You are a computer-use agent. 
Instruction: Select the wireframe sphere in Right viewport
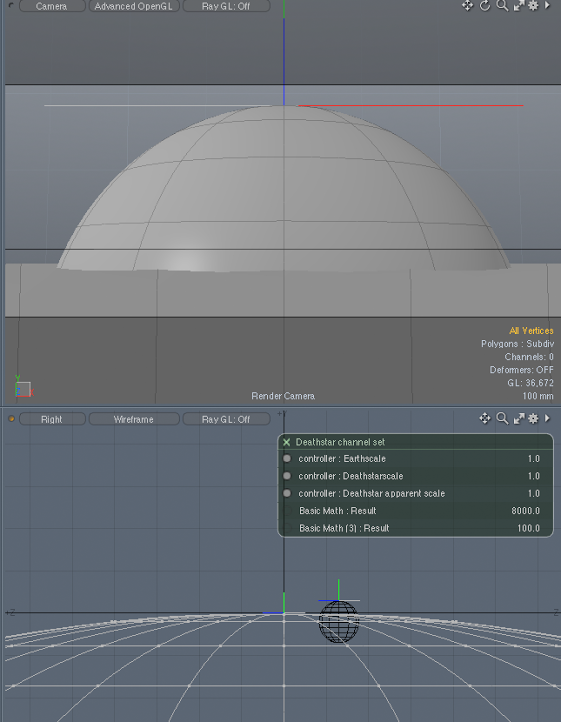339,622
